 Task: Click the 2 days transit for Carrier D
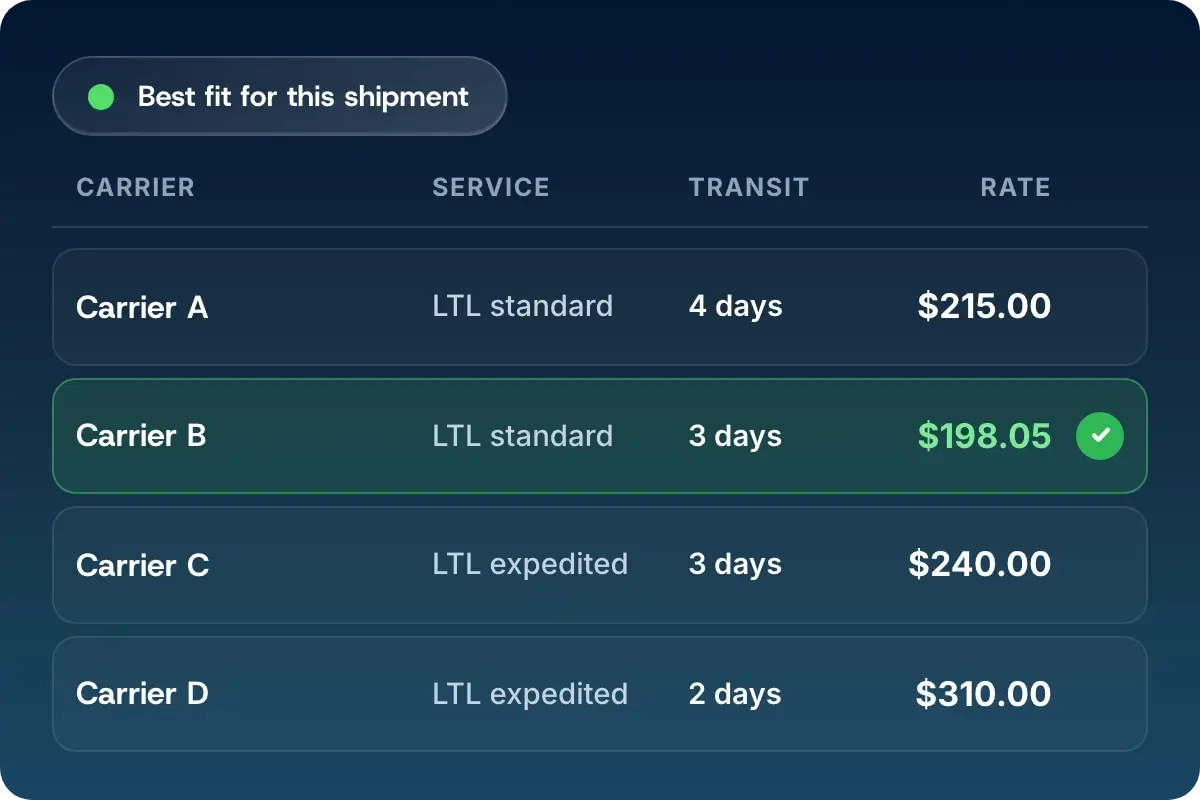(x=735, y=694)
